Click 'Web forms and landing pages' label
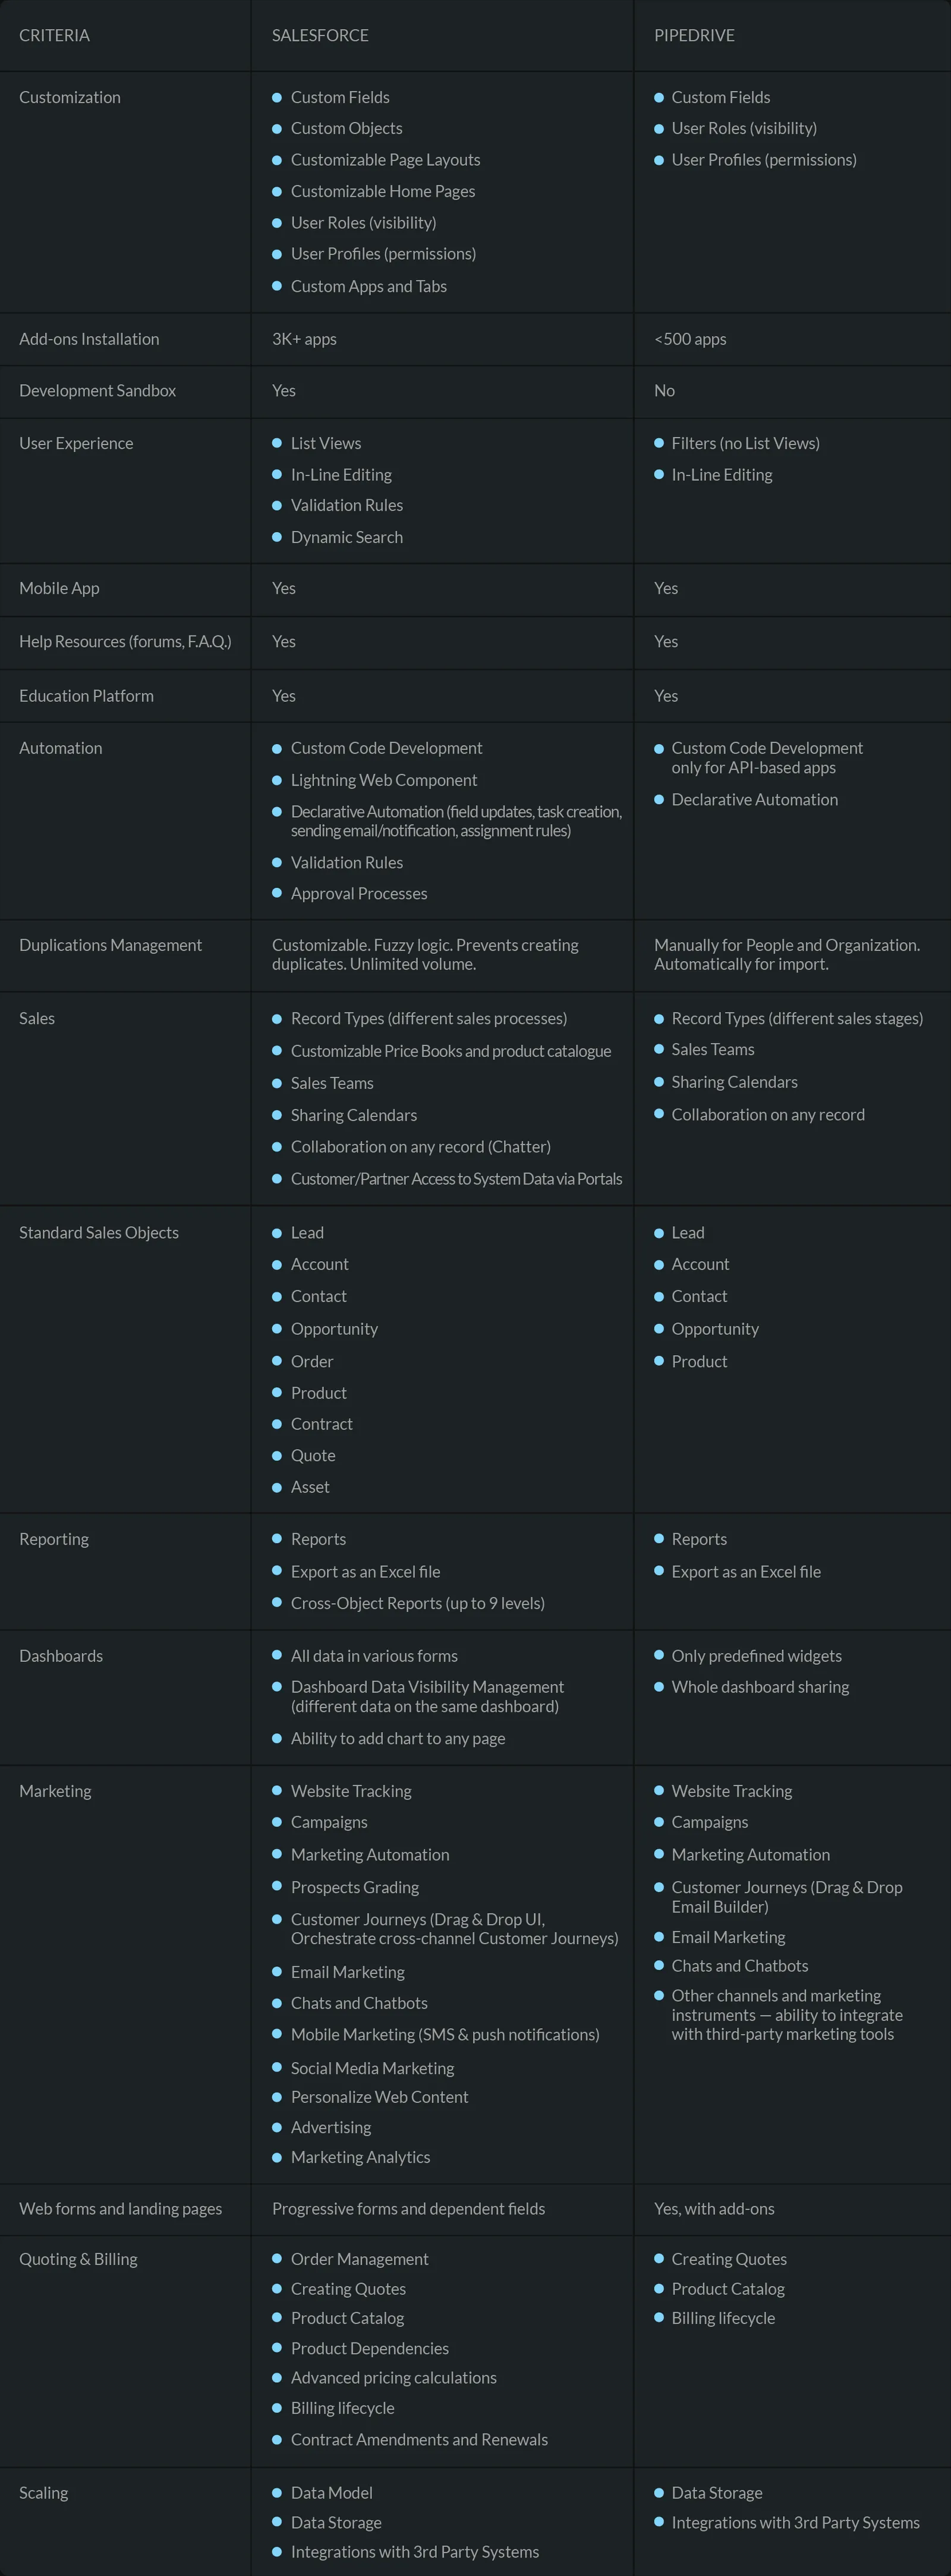 click(x=120, y=2209)
